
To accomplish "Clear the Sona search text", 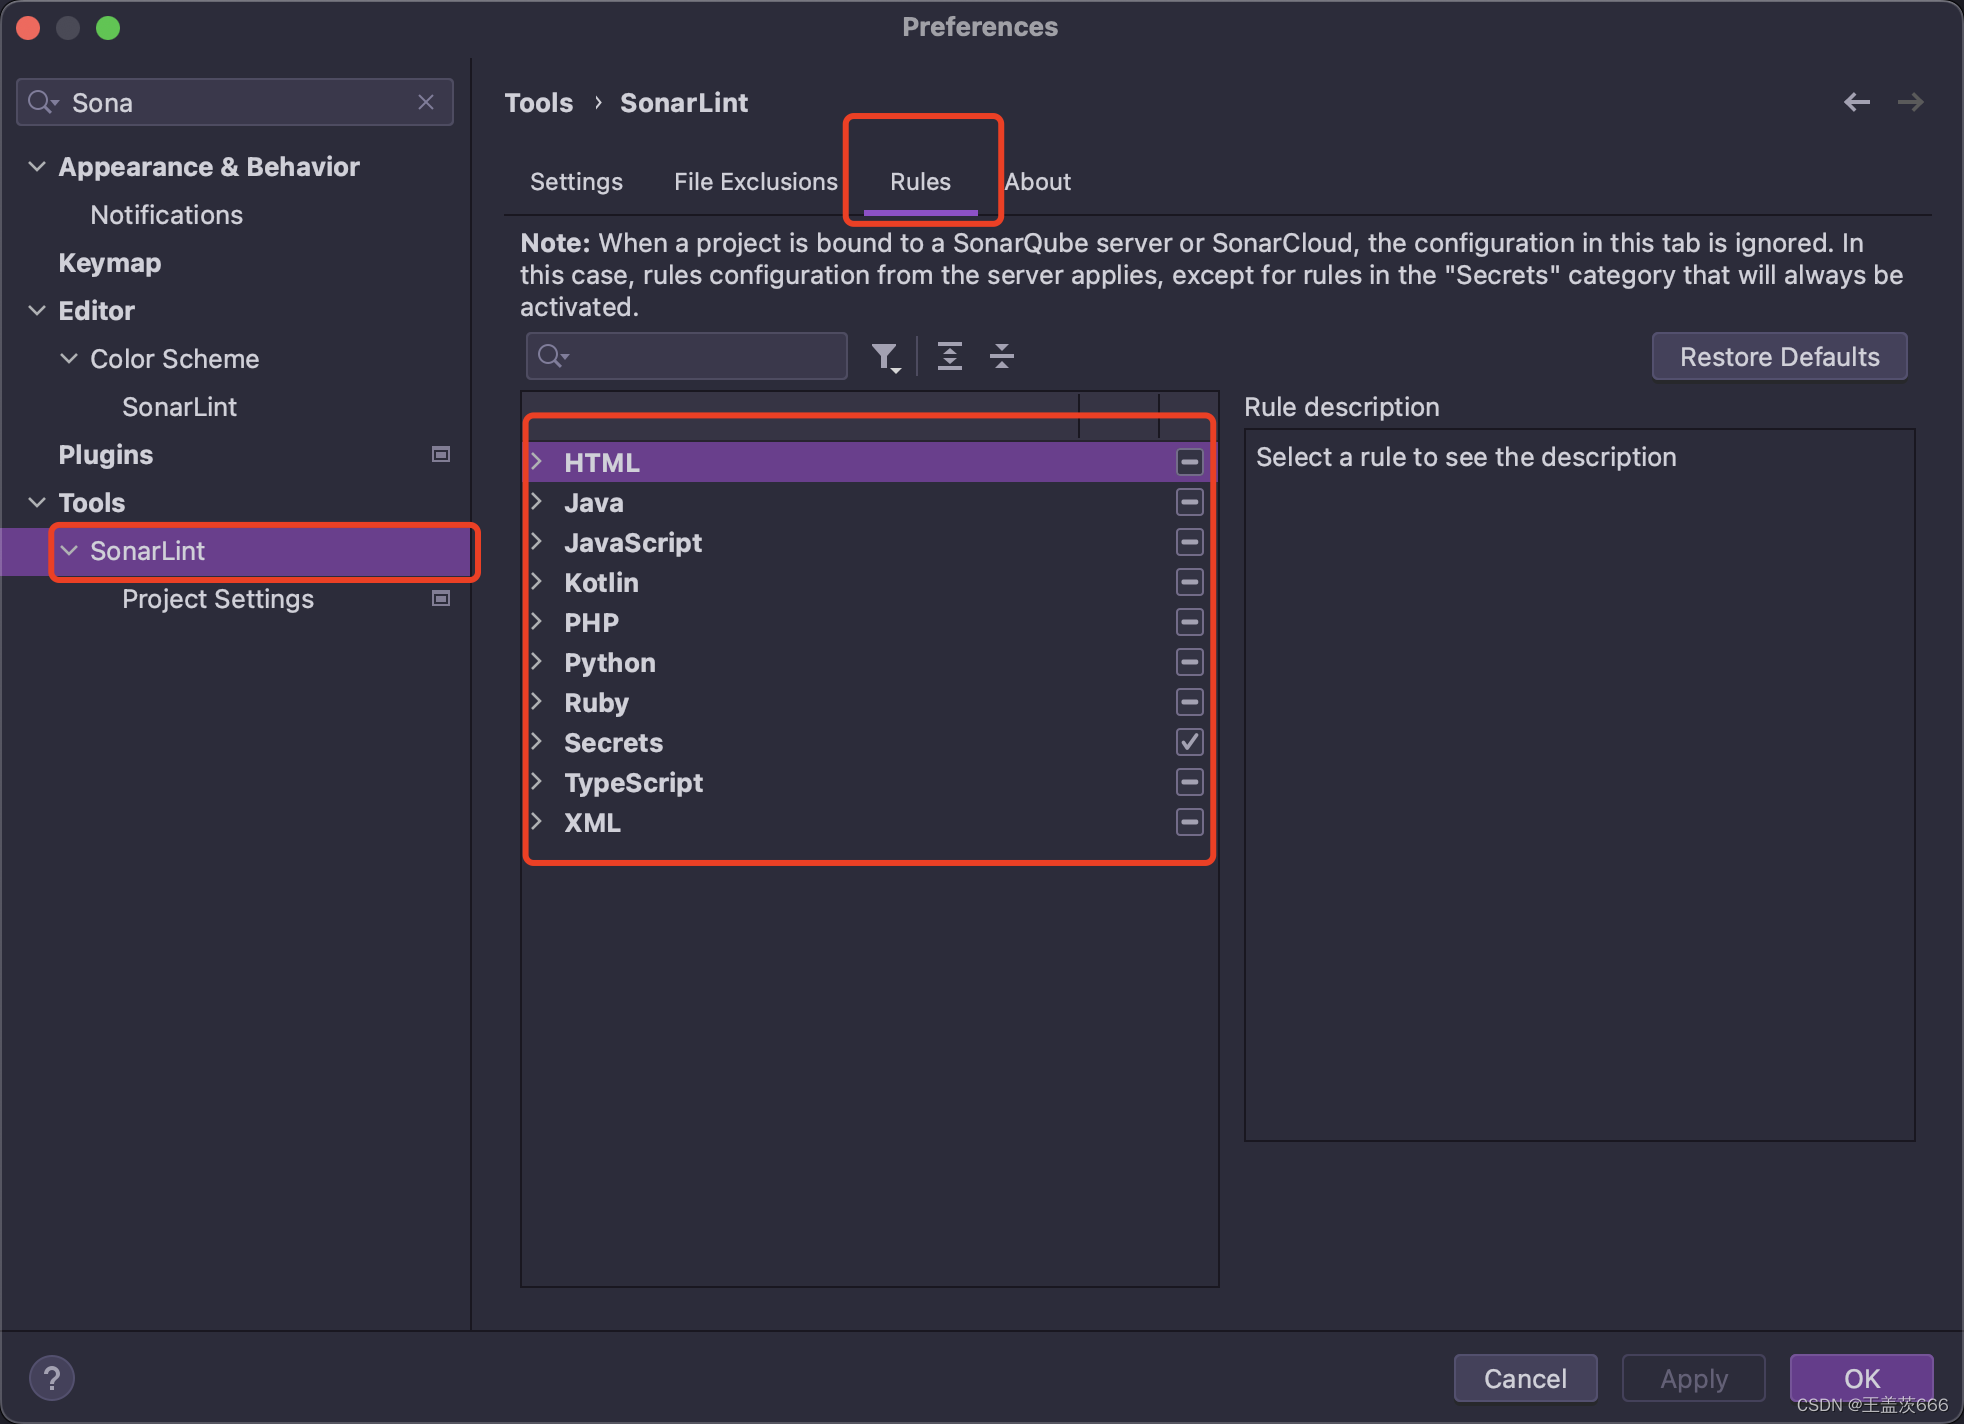I will tap(426, 102).
